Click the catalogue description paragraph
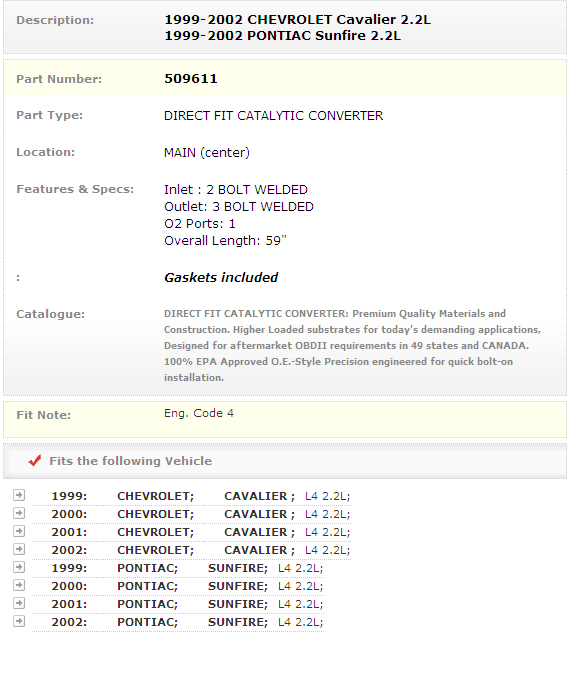The width and height of the screenshot is (570, 676). pyautogui.click(x=352, y=345)
